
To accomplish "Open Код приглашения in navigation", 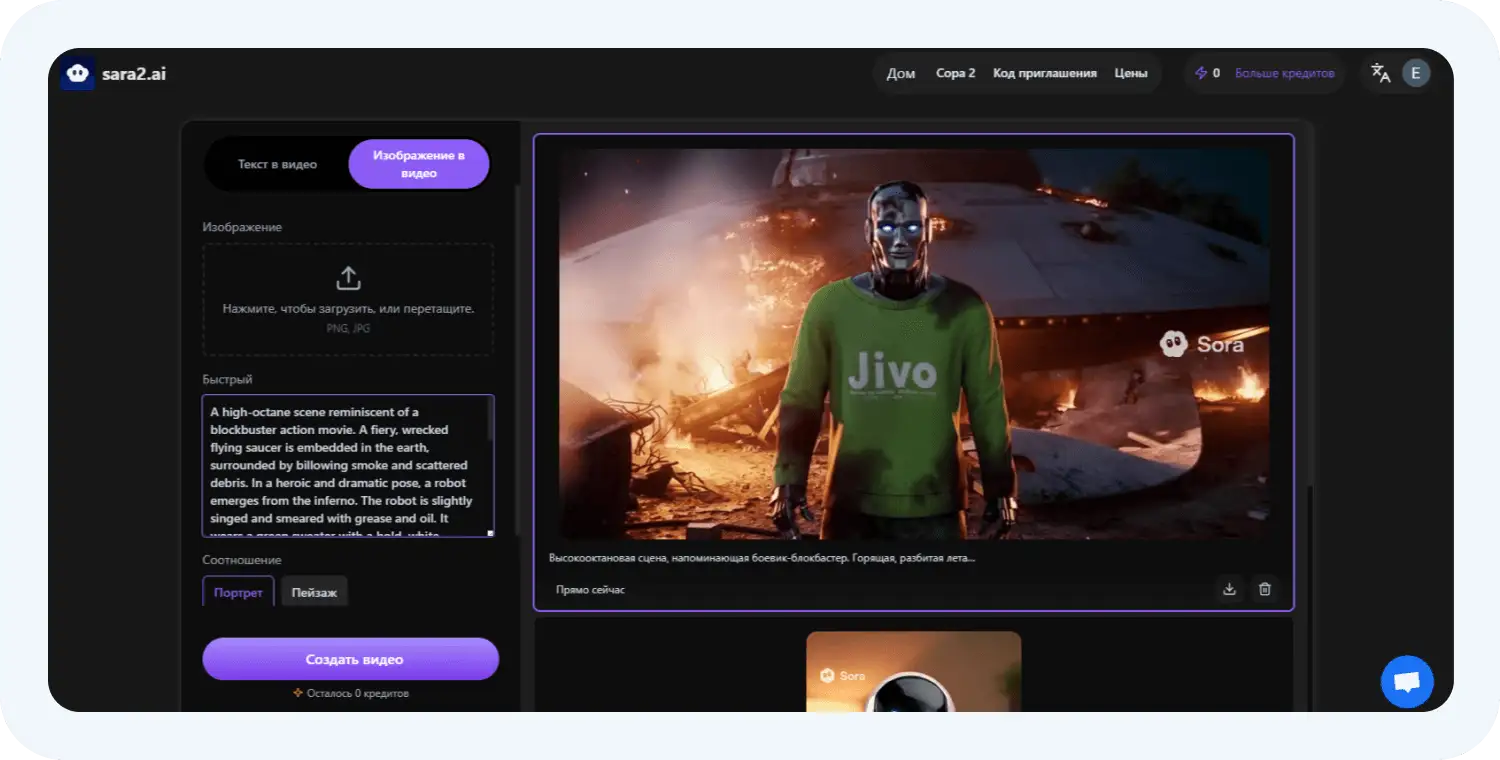I will coord(1044,73).
